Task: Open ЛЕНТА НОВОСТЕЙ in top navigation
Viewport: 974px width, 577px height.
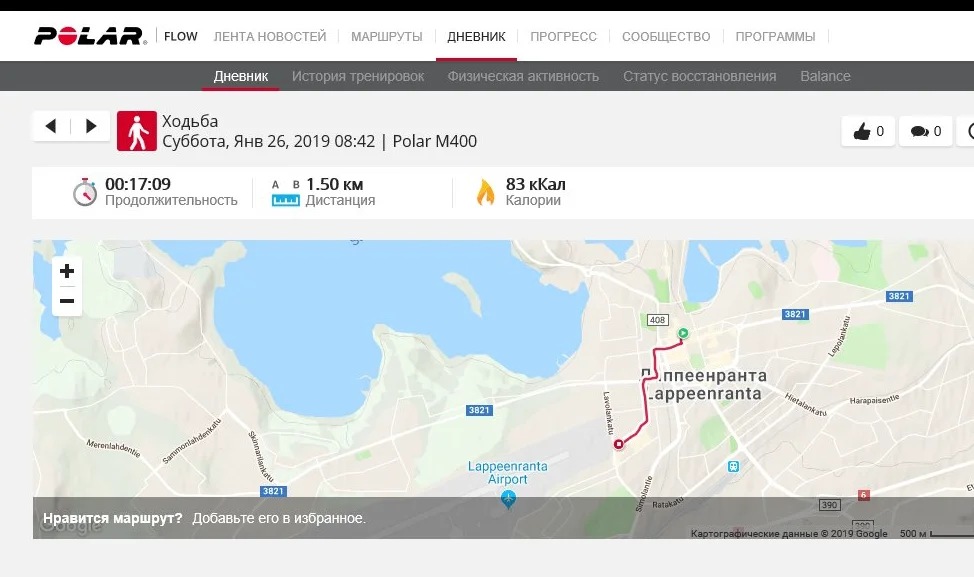Action: point(270,37)
